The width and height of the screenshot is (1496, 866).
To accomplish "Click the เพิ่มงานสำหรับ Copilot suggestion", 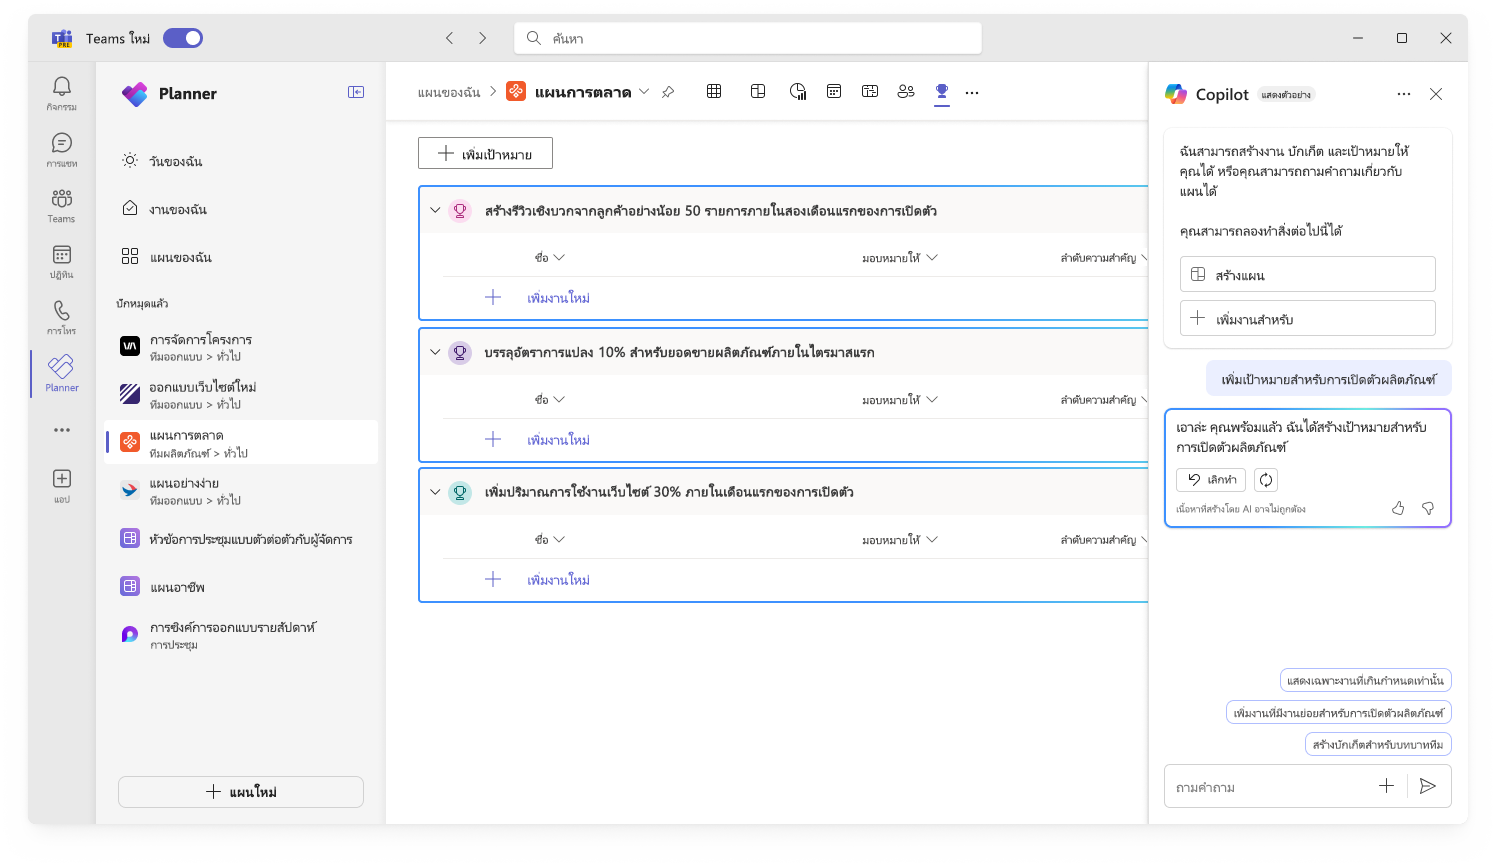I will pyautogui.click(x=1308, y=318).
